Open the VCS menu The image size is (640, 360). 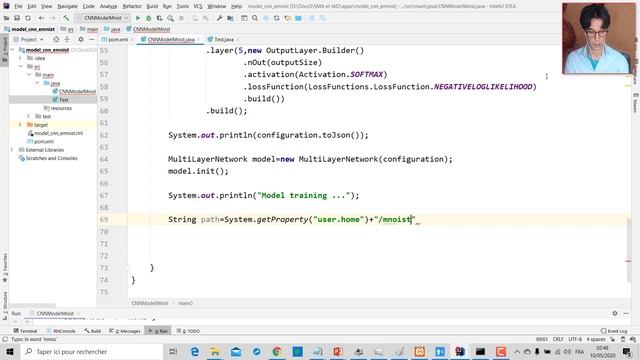pyautogui.click(x=198, y=6)
